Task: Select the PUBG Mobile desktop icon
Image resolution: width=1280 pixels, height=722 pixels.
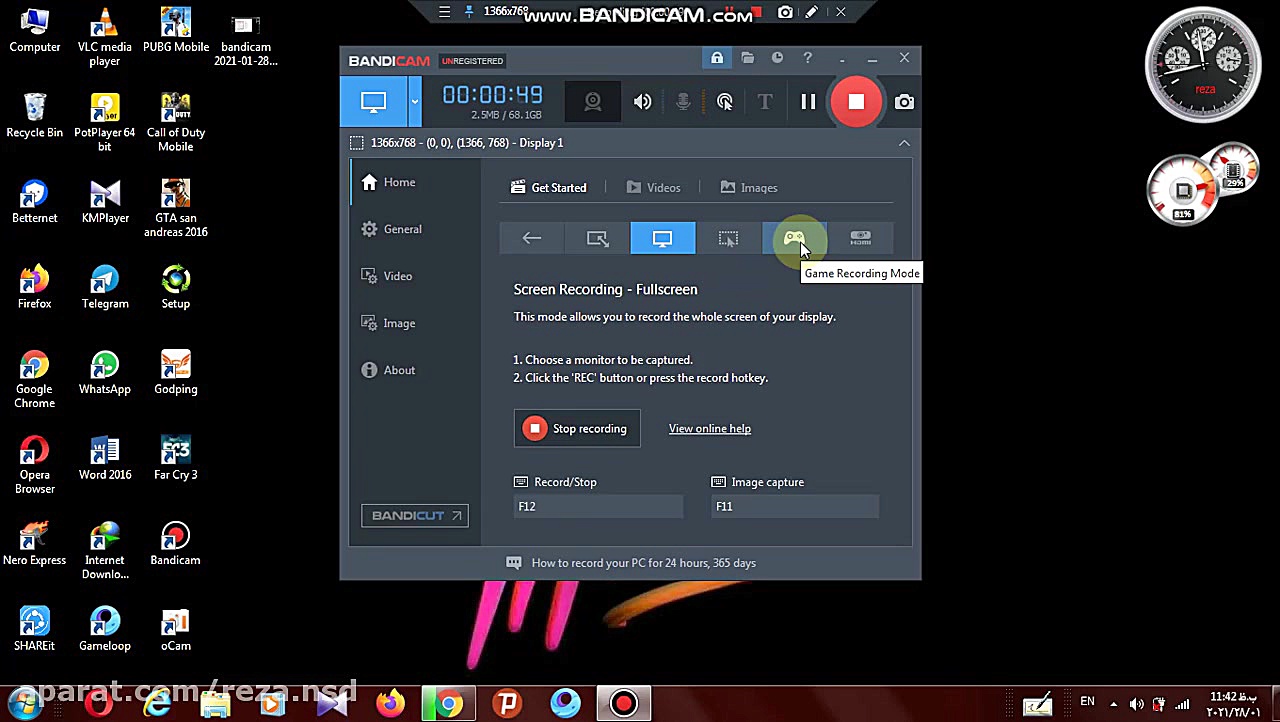Action: [x=176, y=31]
